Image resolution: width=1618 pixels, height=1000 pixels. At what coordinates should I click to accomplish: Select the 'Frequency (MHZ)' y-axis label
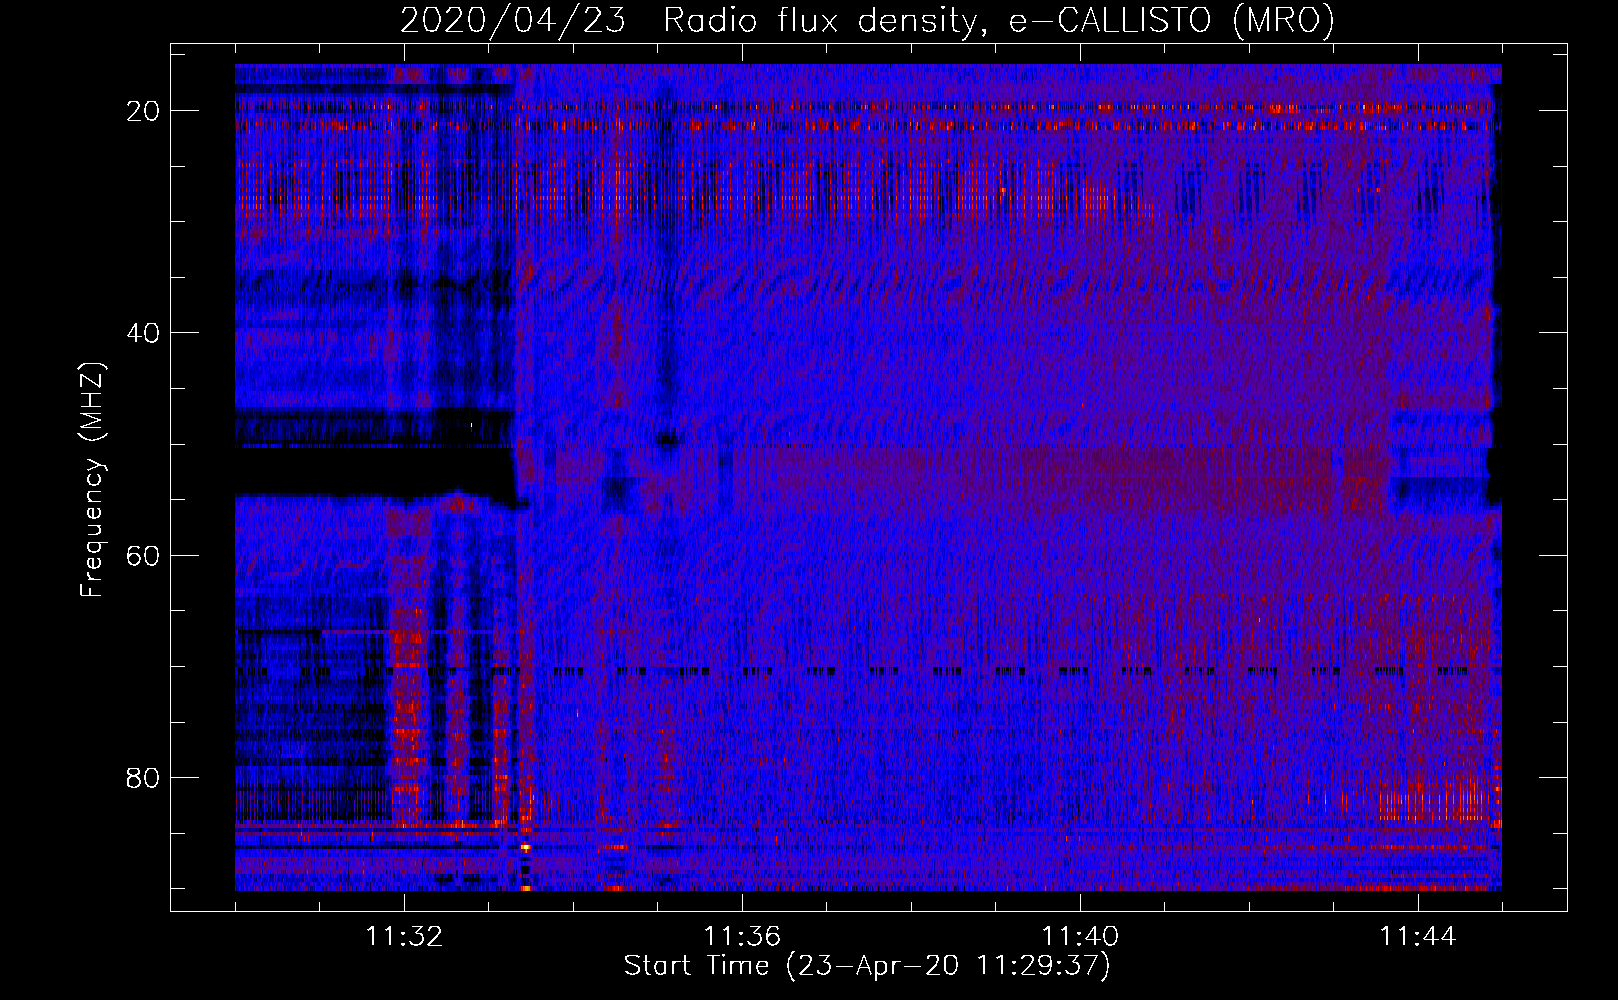pos(92,479)
